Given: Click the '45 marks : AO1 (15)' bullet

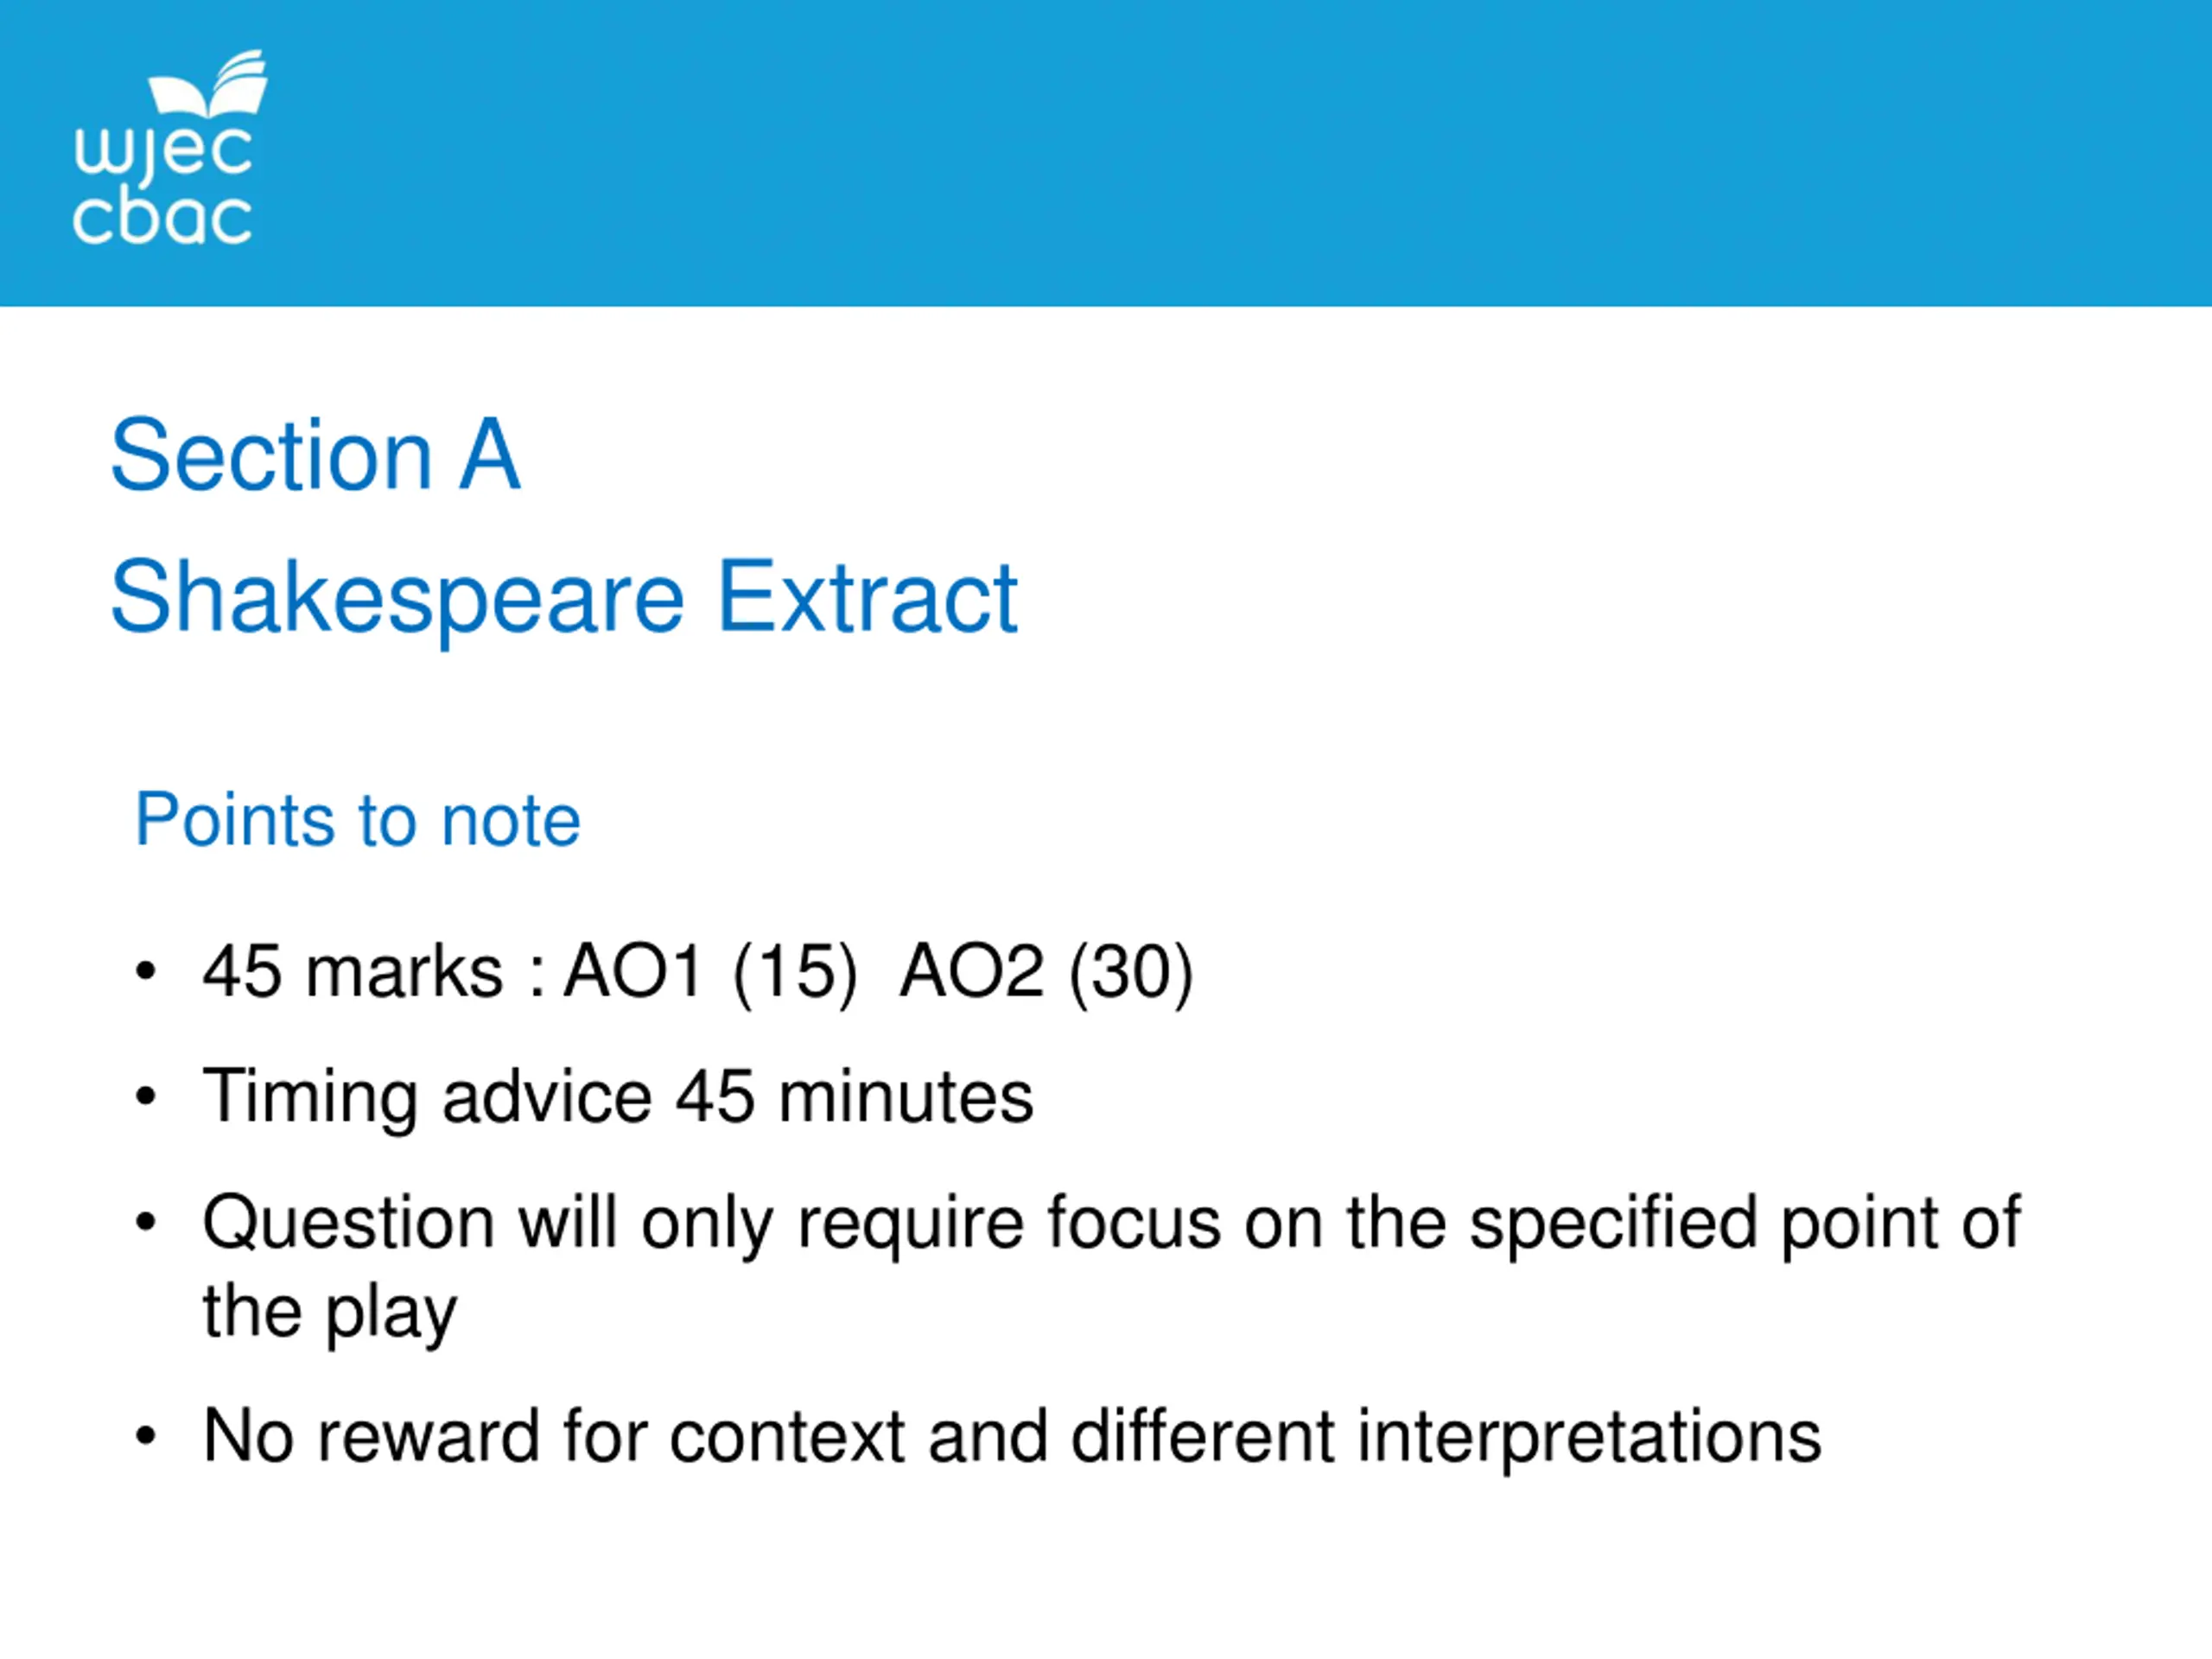Looking at the screenshot, I should (530, 972).
